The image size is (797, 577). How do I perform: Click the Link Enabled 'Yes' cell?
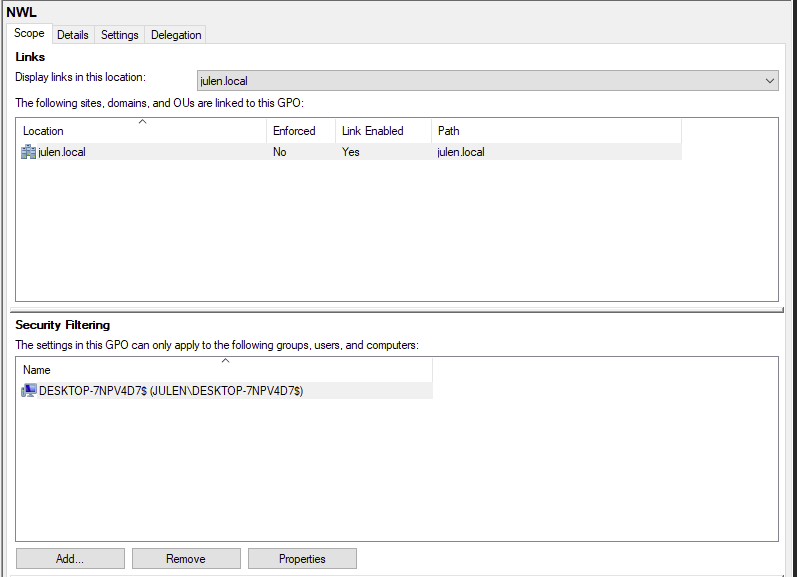(x=351, y=152)
